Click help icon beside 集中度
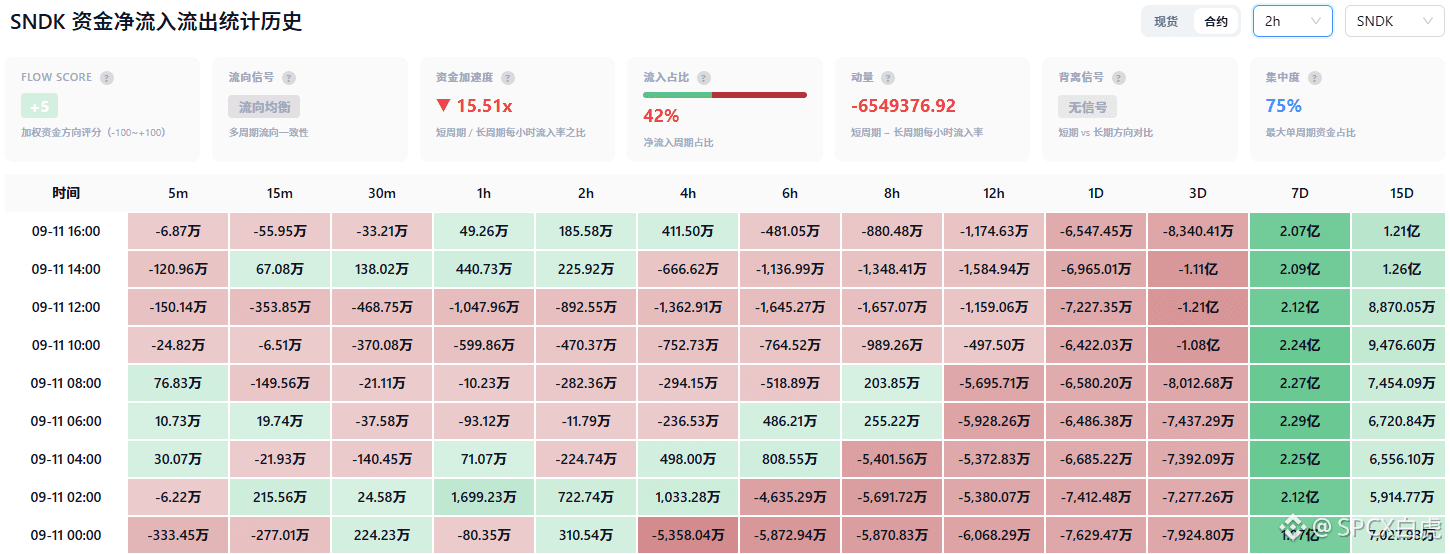The image size is (1450, 554). (1315, 78)
